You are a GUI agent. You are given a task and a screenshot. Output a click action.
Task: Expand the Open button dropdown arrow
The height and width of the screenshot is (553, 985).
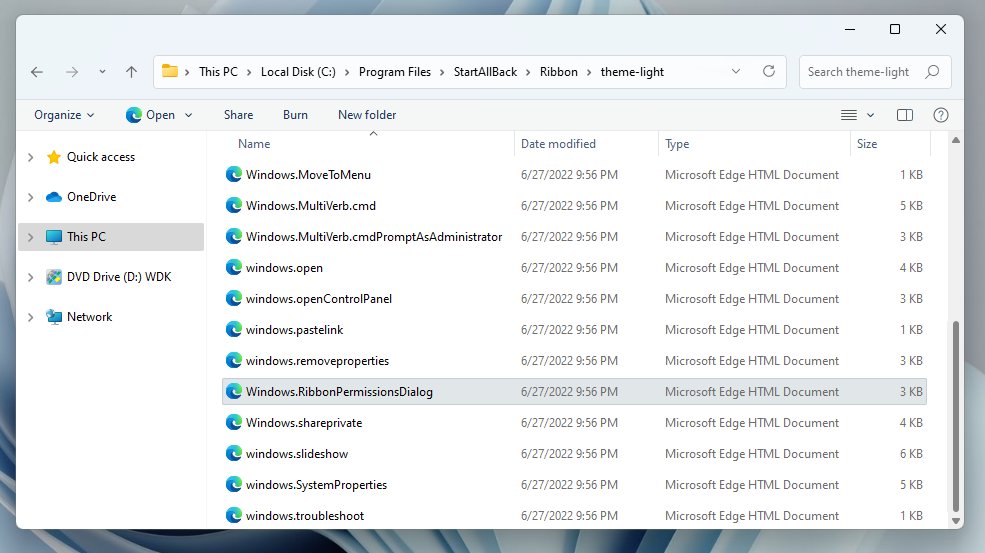188,115
